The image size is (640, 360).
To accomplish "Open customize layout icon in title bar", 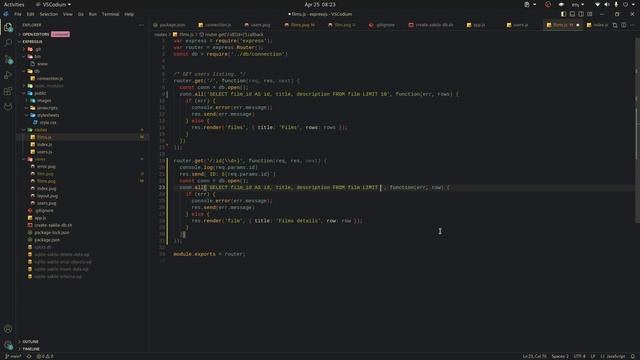I will tap(590, 14).
